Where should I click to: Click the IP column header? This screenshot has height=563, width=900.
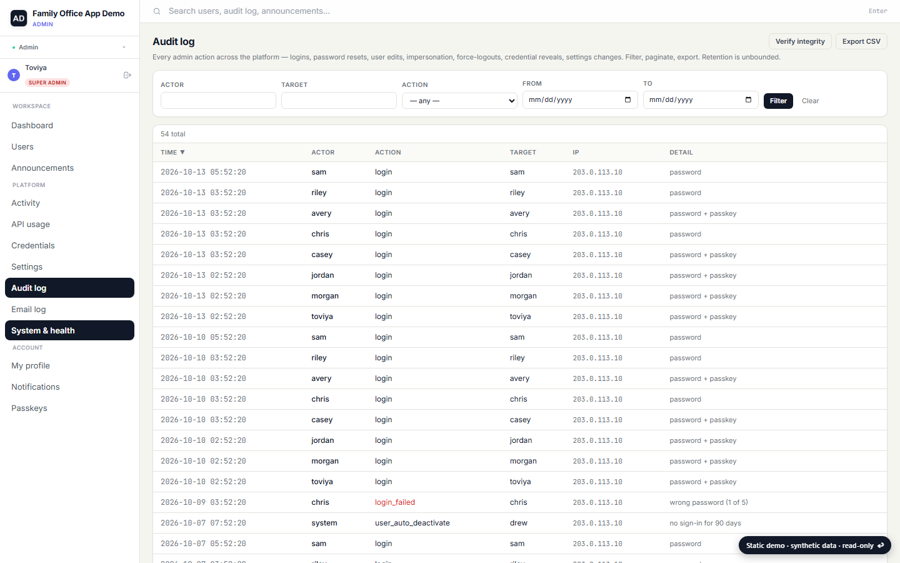576,153
